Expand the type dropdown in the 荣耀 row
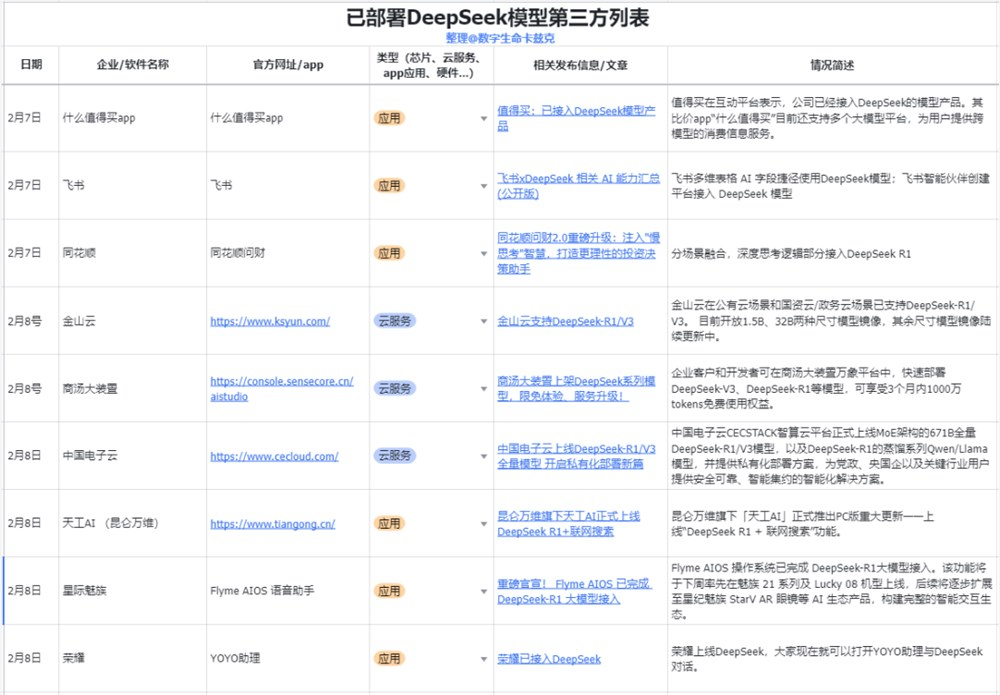Viewport: 1000px width, 695px height. [x=483, y=658]
